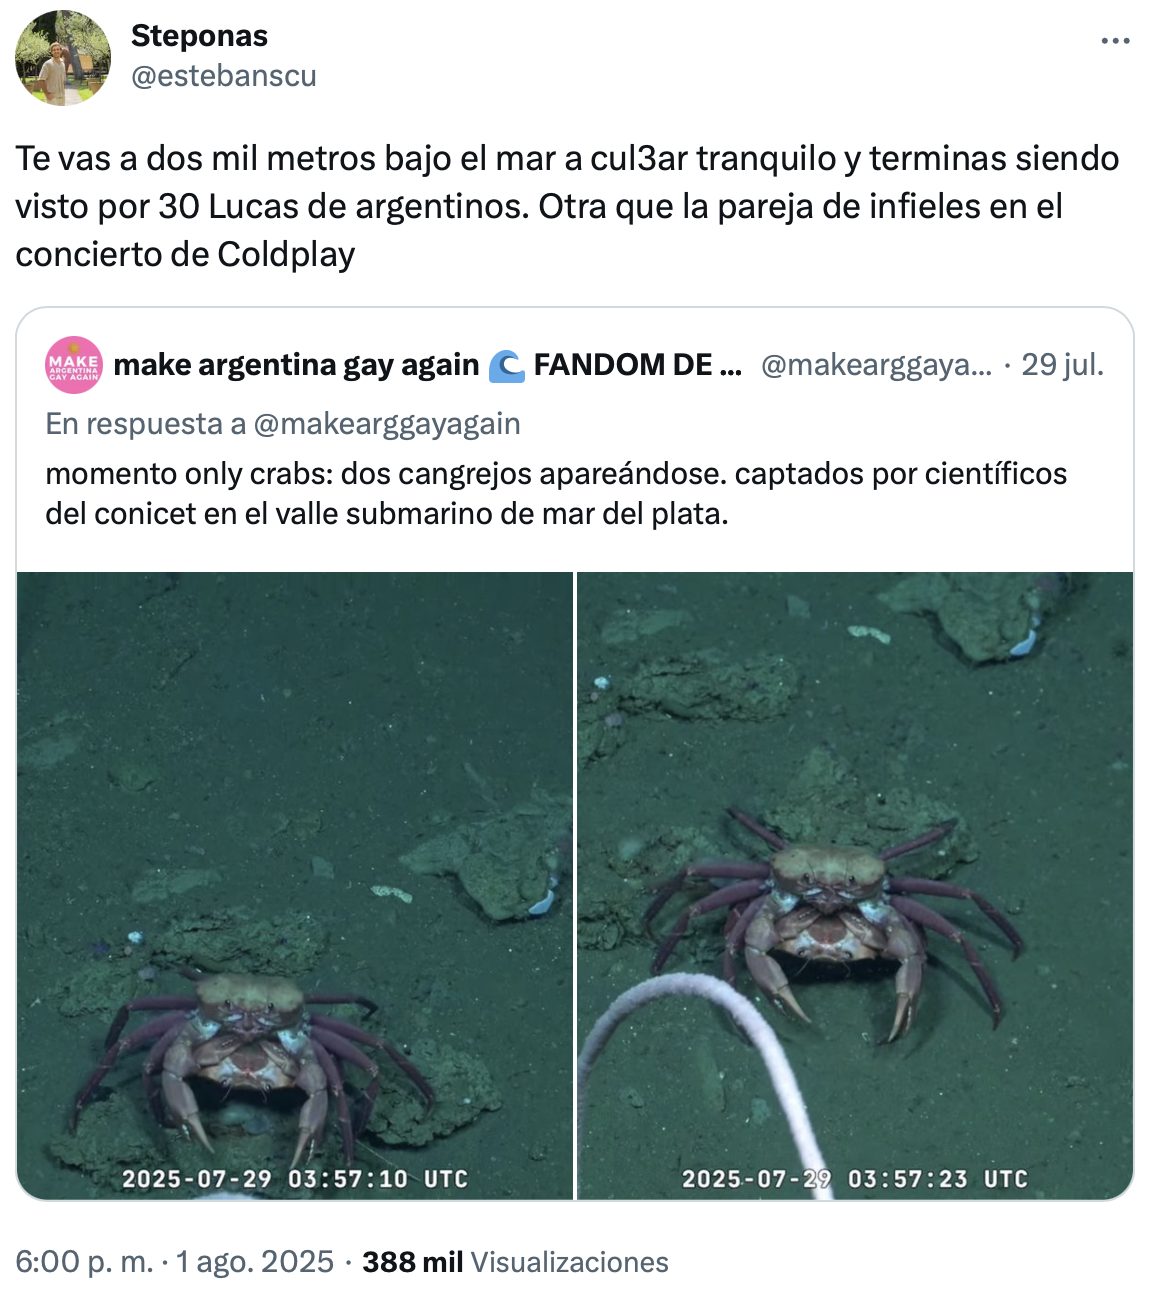The width and height of the screenshot is (1150, 1294).
Task: Click the wave emoji in quoted account name
Action: (x=507, y=366)
